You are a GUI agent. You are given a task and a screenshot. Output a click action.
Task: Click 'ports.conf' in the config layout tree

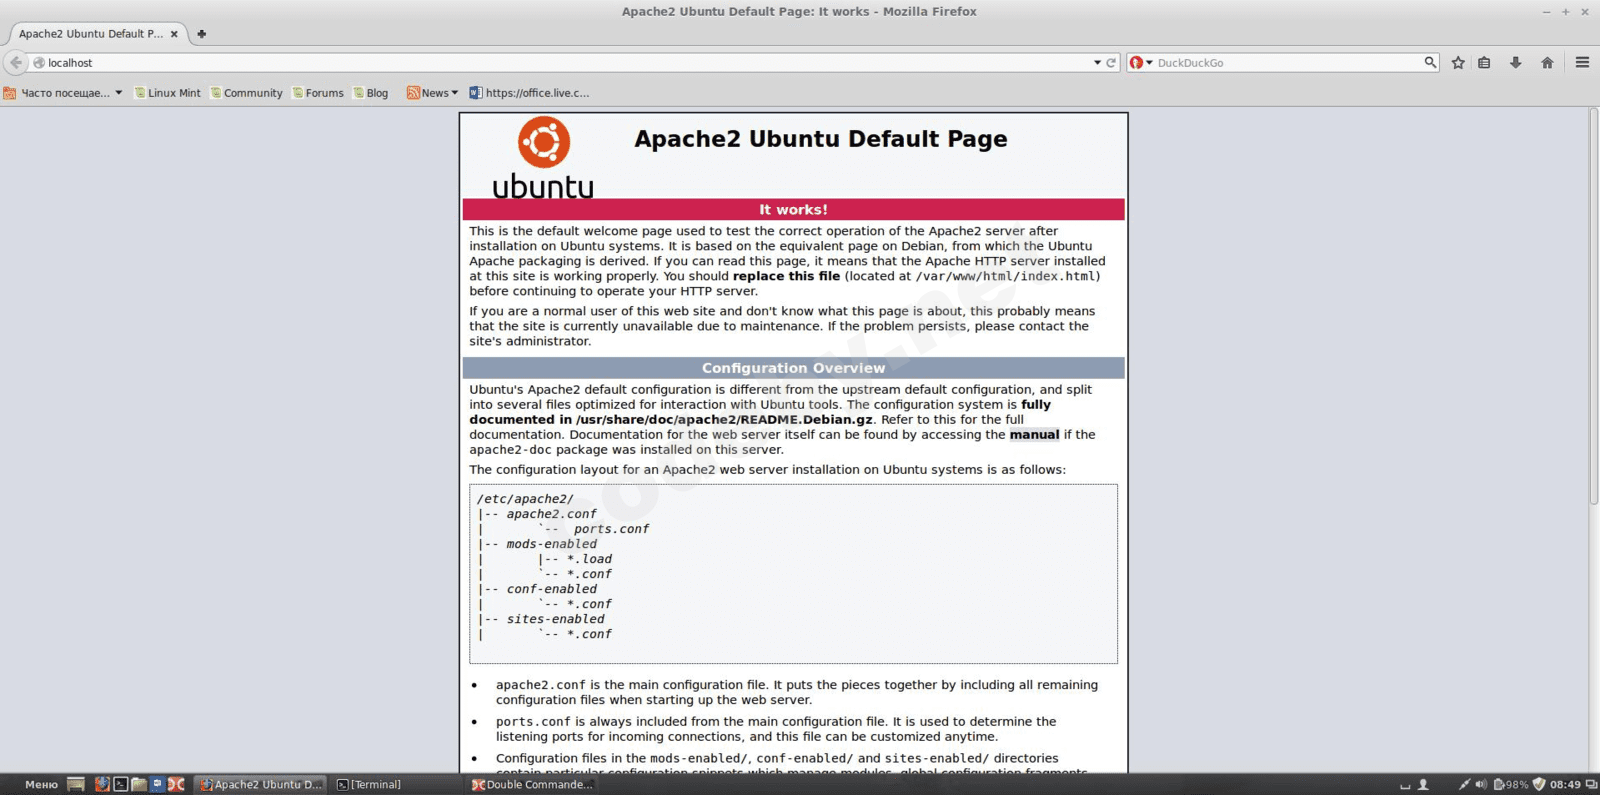pos(611,529)
